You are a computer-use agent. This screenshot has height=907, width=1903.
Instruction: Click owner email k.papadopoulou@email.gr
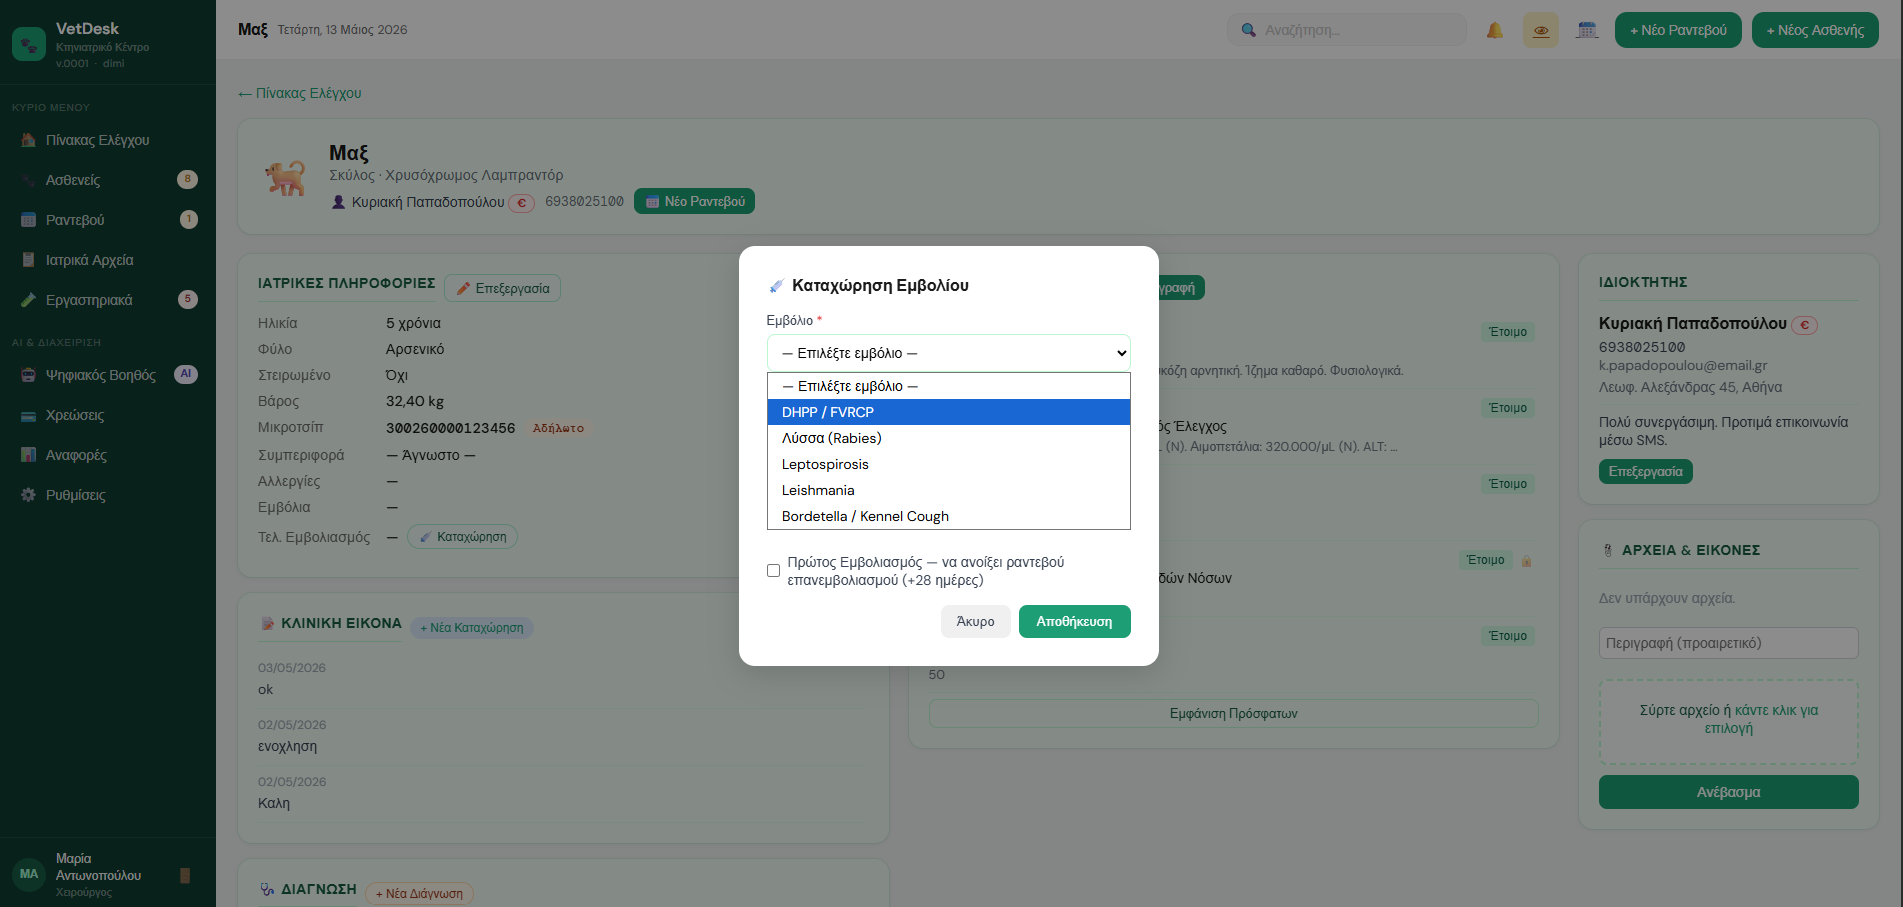click(x=1683, y=366)
